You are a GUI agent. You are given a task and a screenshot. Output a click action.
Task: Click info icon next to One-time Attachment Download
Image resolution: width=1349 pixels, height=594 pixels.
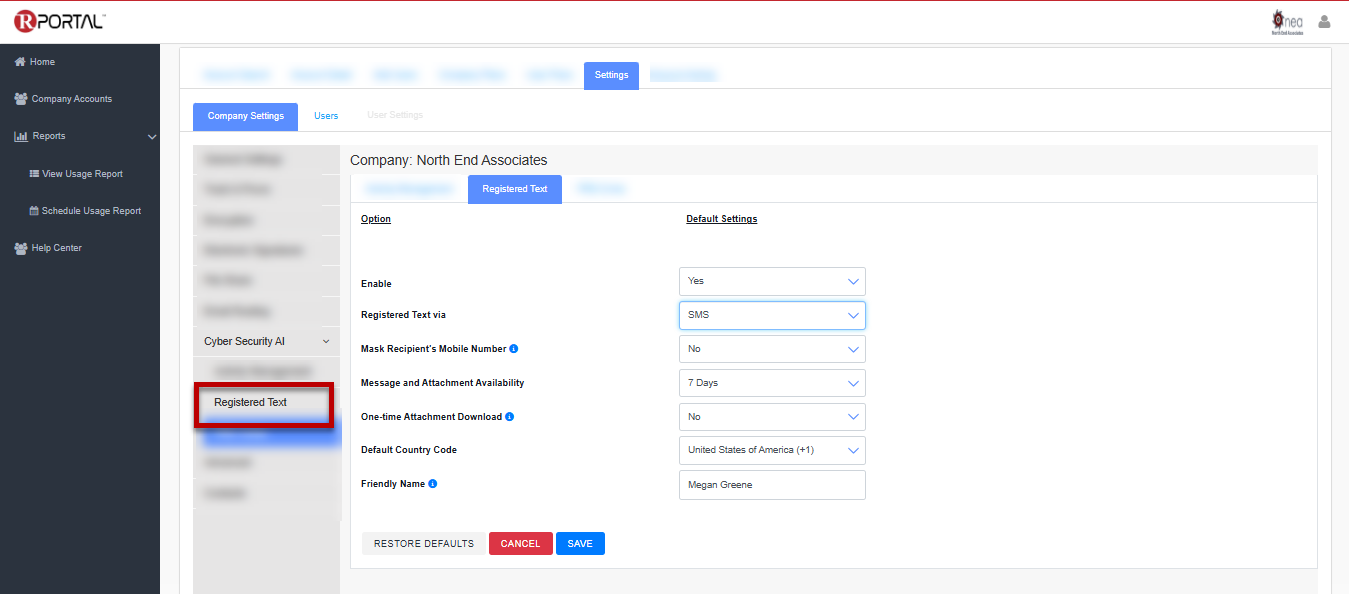pyautogui.click(x=509, y=416)
